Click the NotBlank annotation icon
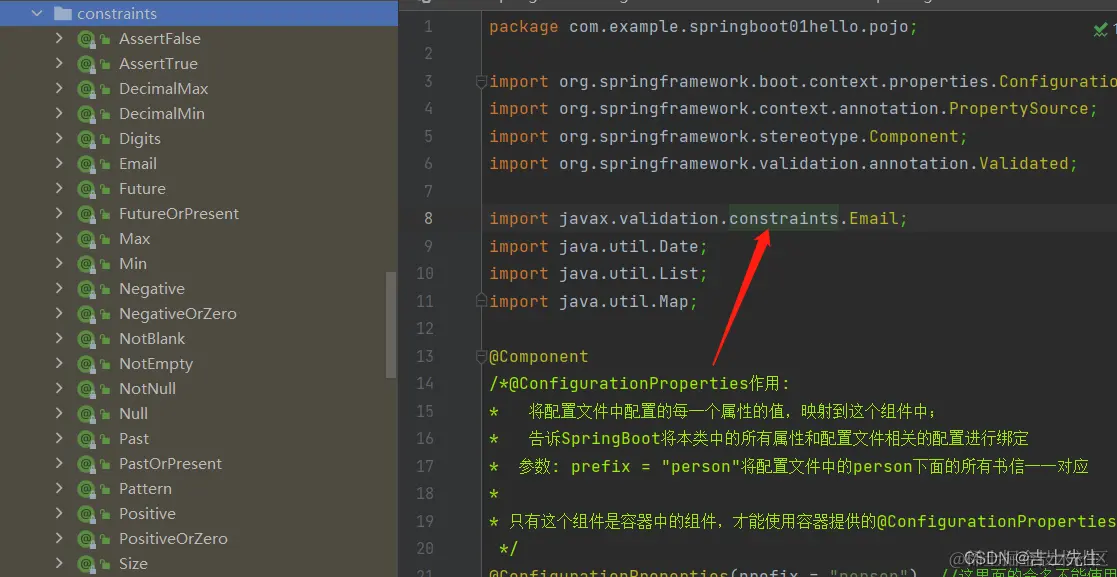Viewport: 1117px width, 577px height. 86,339
